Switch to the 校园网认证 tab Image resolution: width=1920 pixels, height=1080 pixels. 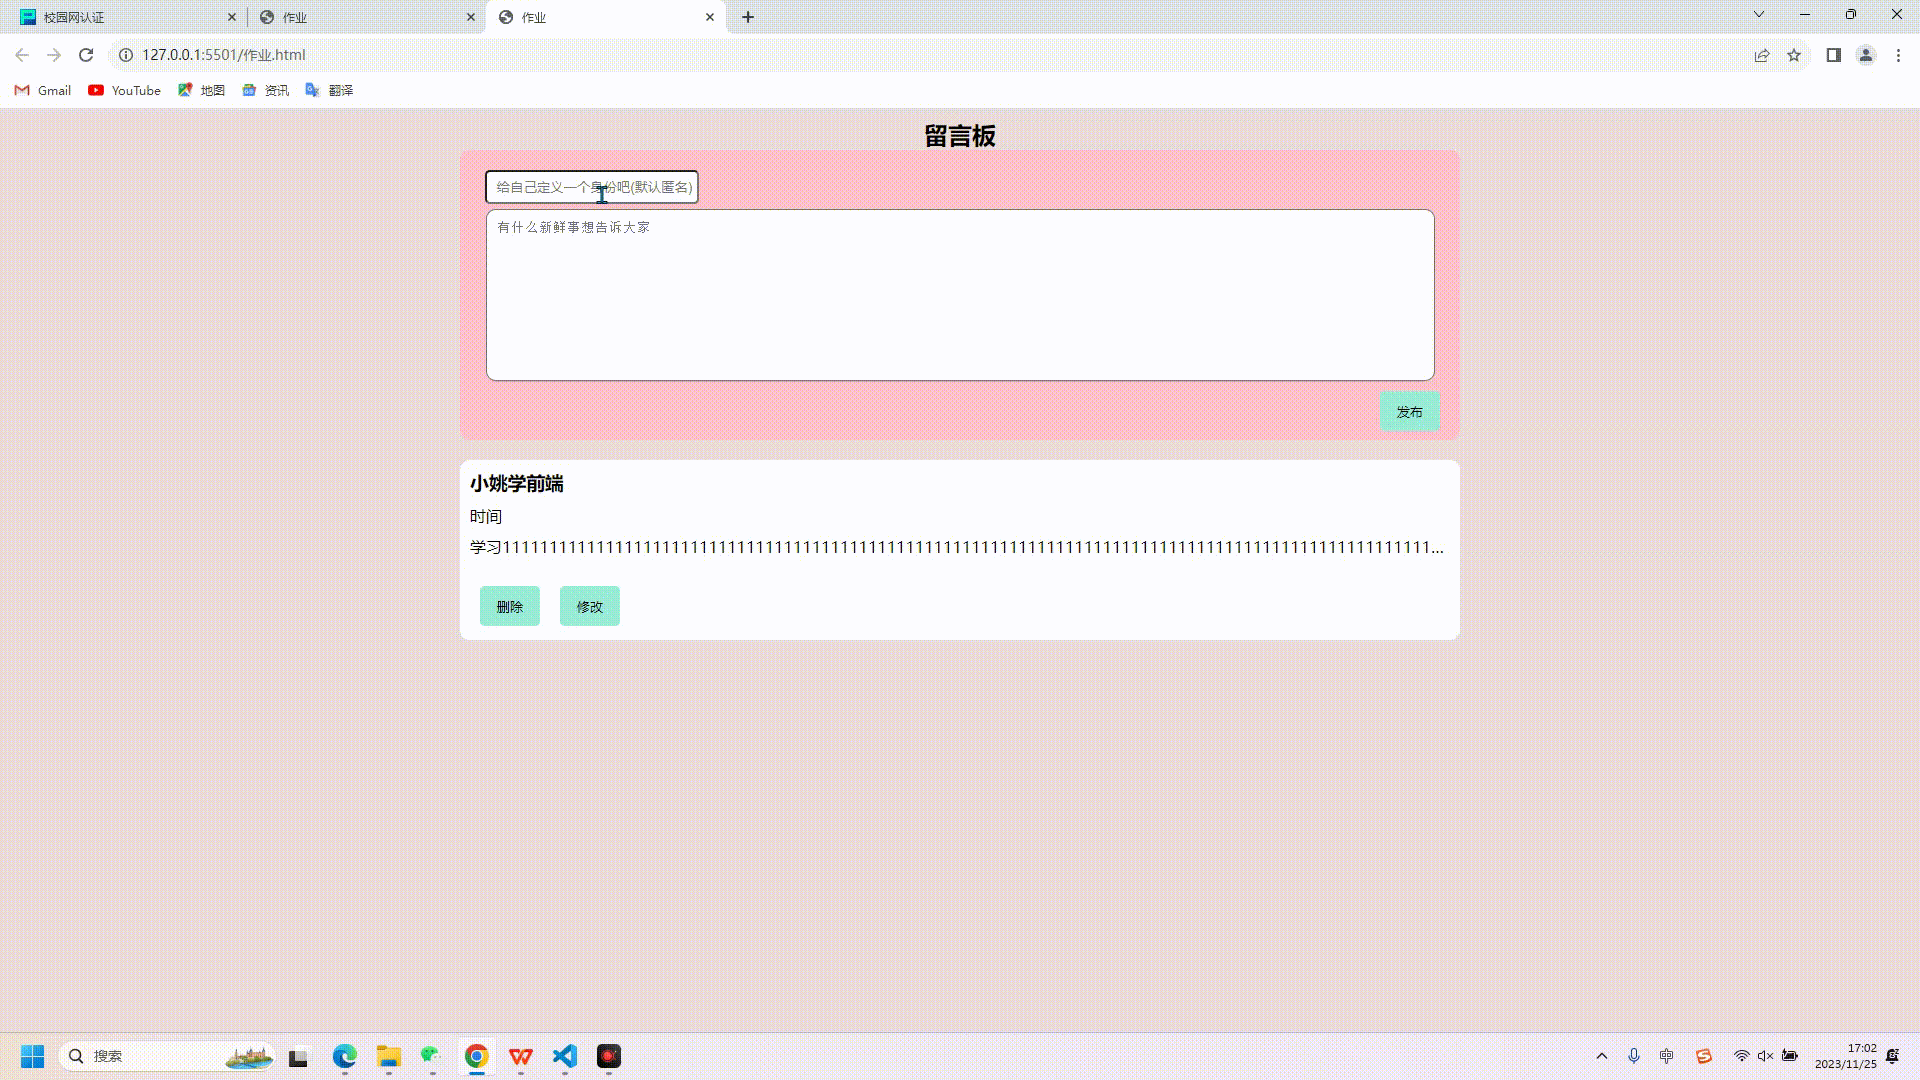click(120, 17)
